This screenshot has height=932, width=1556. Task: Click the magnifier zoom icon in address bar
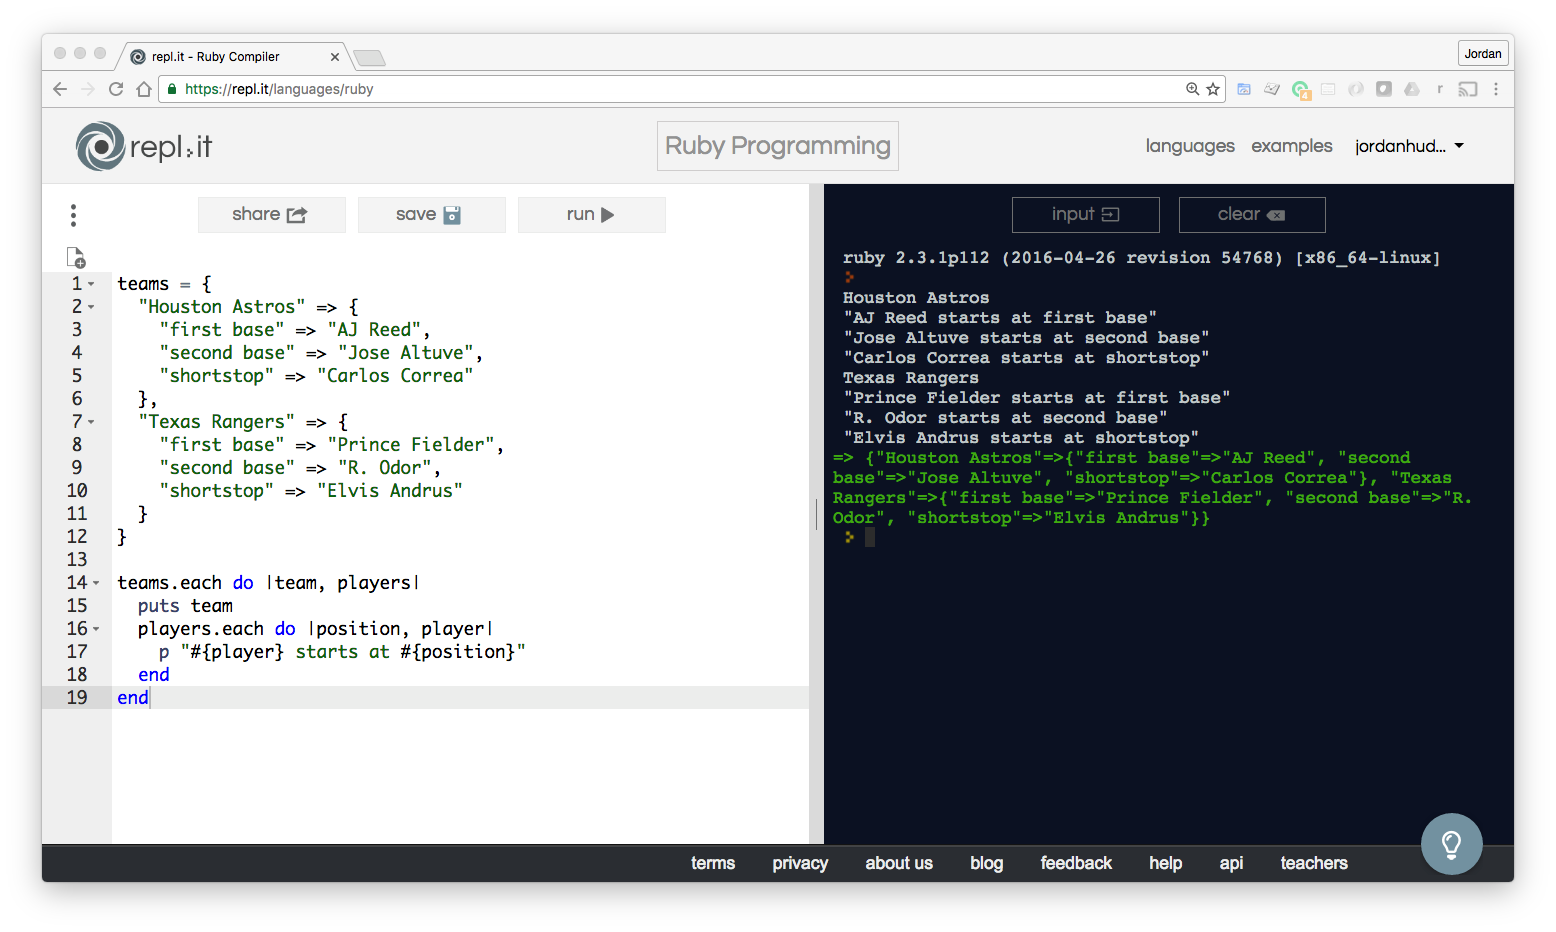[1190, 88]
